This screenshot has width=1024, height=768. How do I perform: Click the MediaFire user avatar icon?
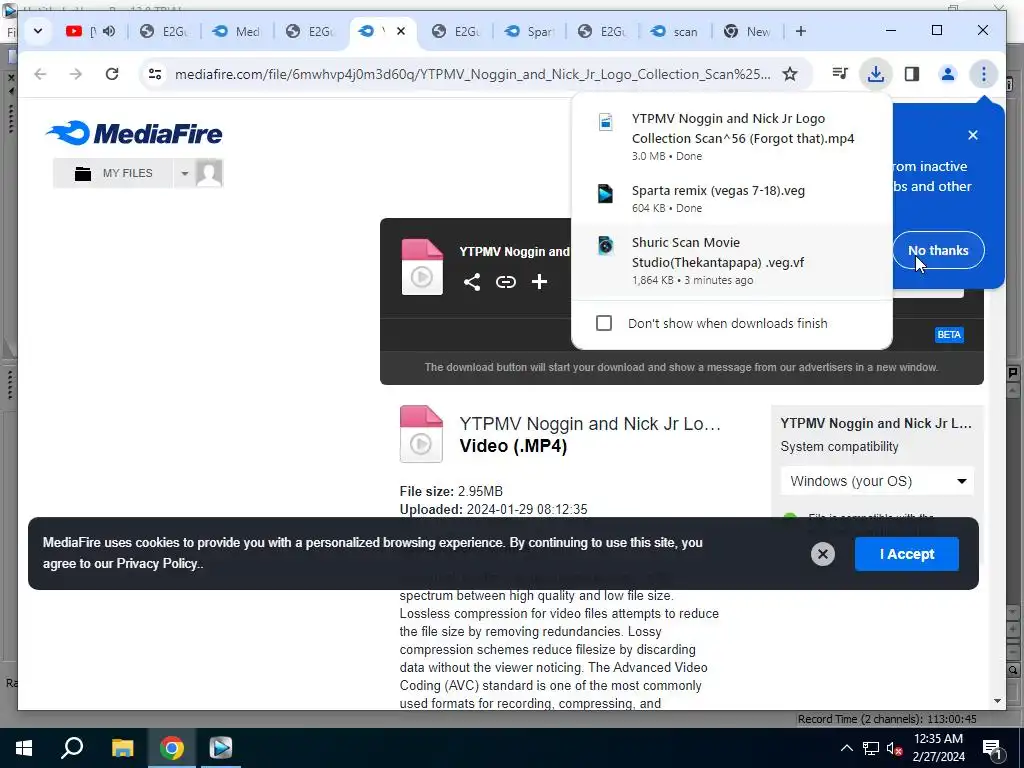[210, 173]
